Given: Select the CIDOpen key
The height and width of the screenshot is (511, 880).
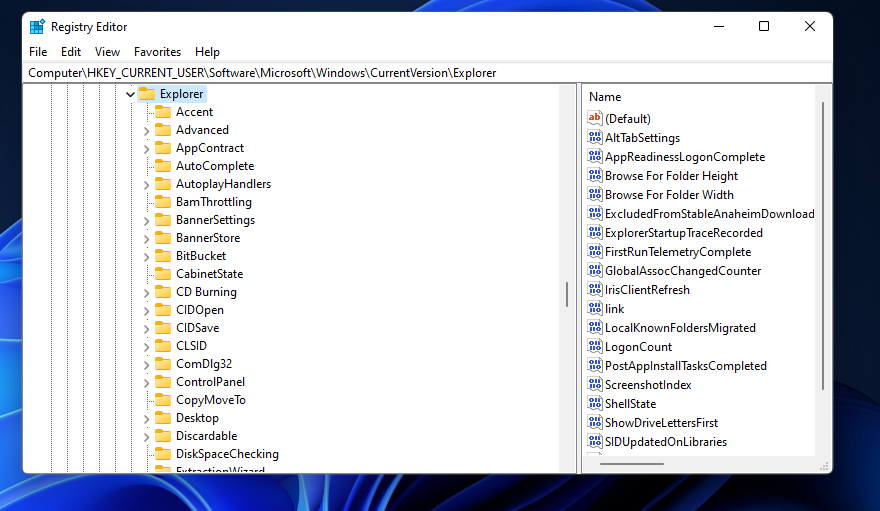Looking at the screenshot, I should point(199,310).
